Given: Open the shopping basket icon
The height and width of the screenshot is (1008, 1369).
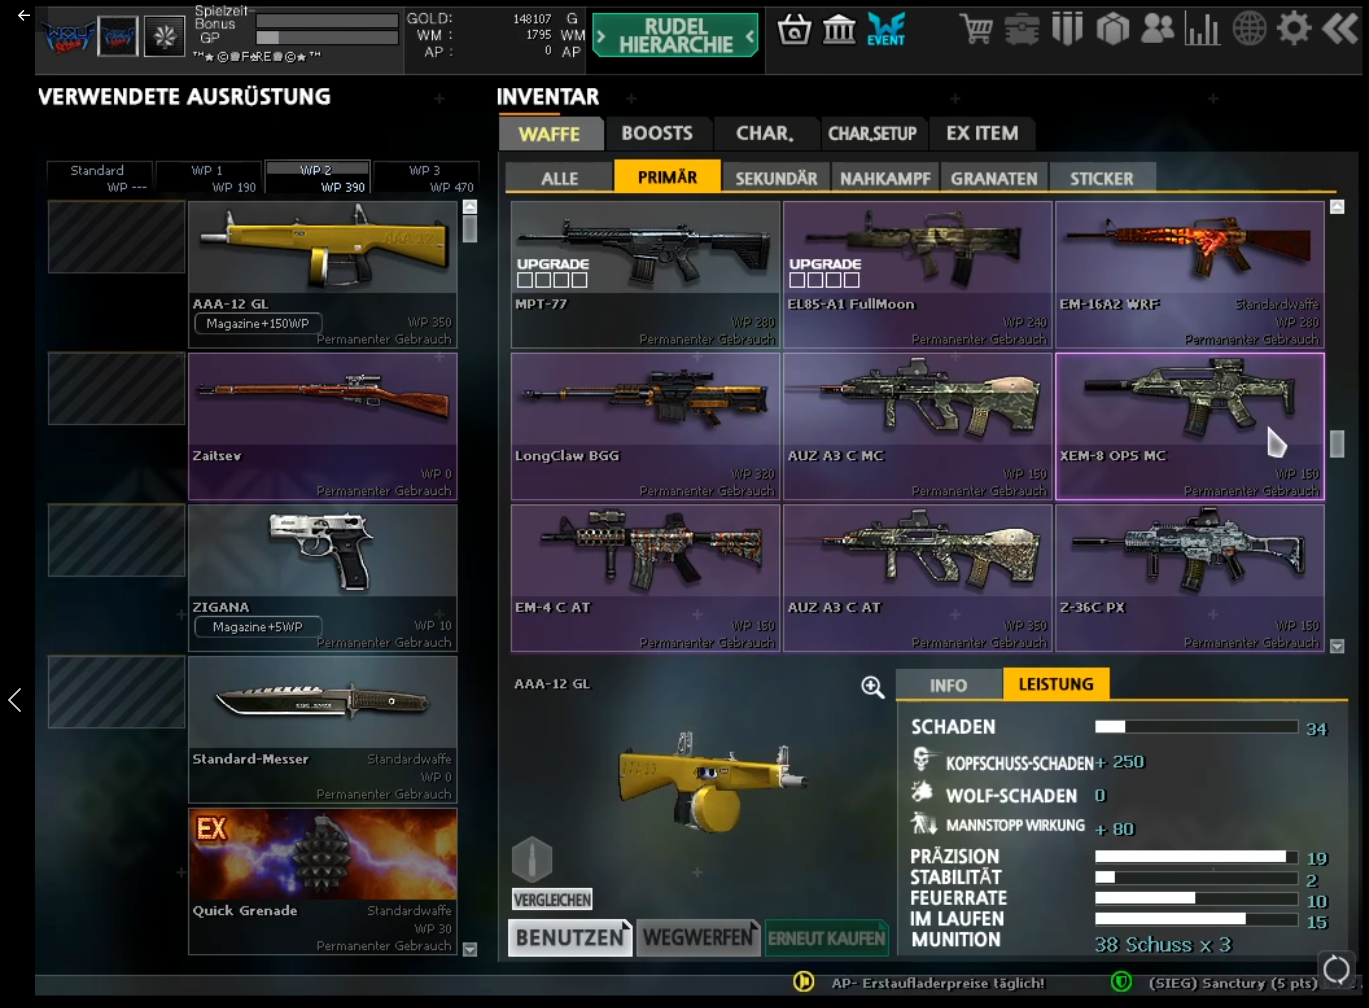Looking at the screenshot, I should pos(794,30).
